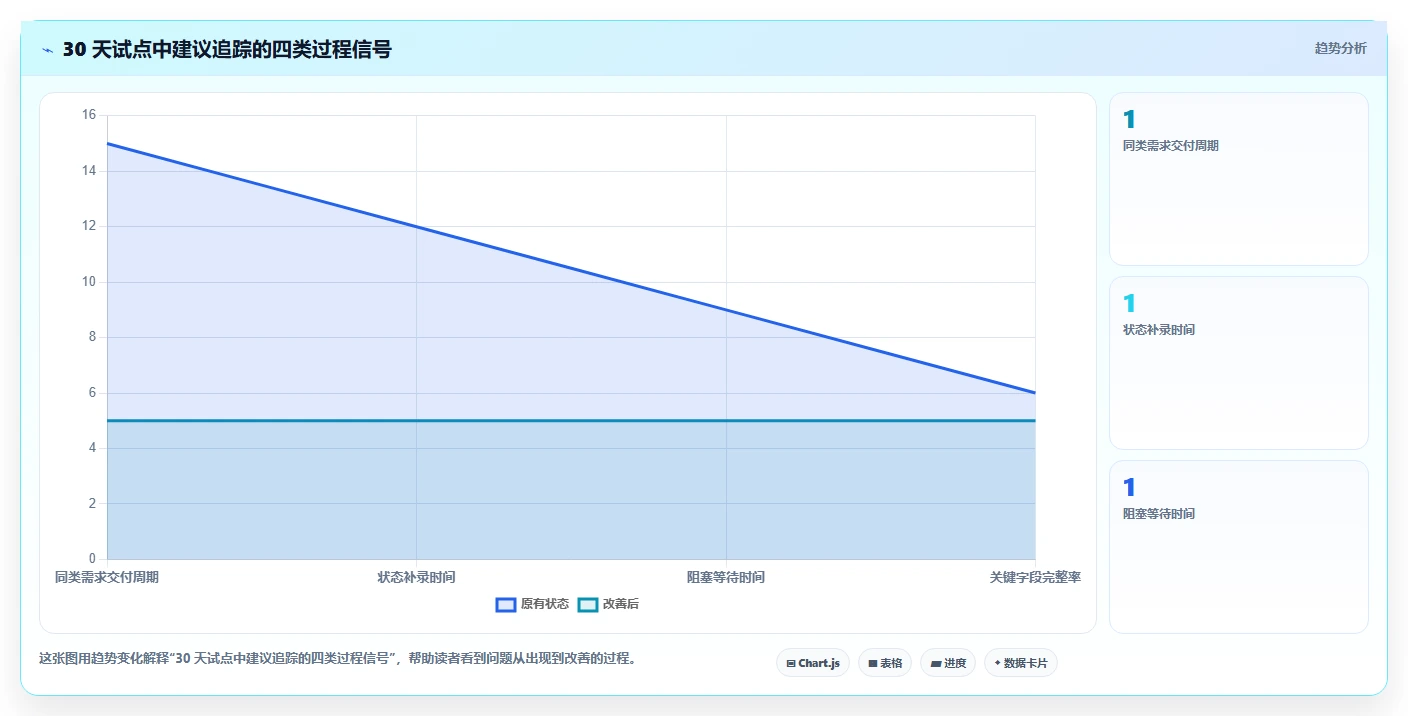Viewport: 1408px width, 716px height.
Task: Click the 原有状态 legend label
Action: (545, 604)
